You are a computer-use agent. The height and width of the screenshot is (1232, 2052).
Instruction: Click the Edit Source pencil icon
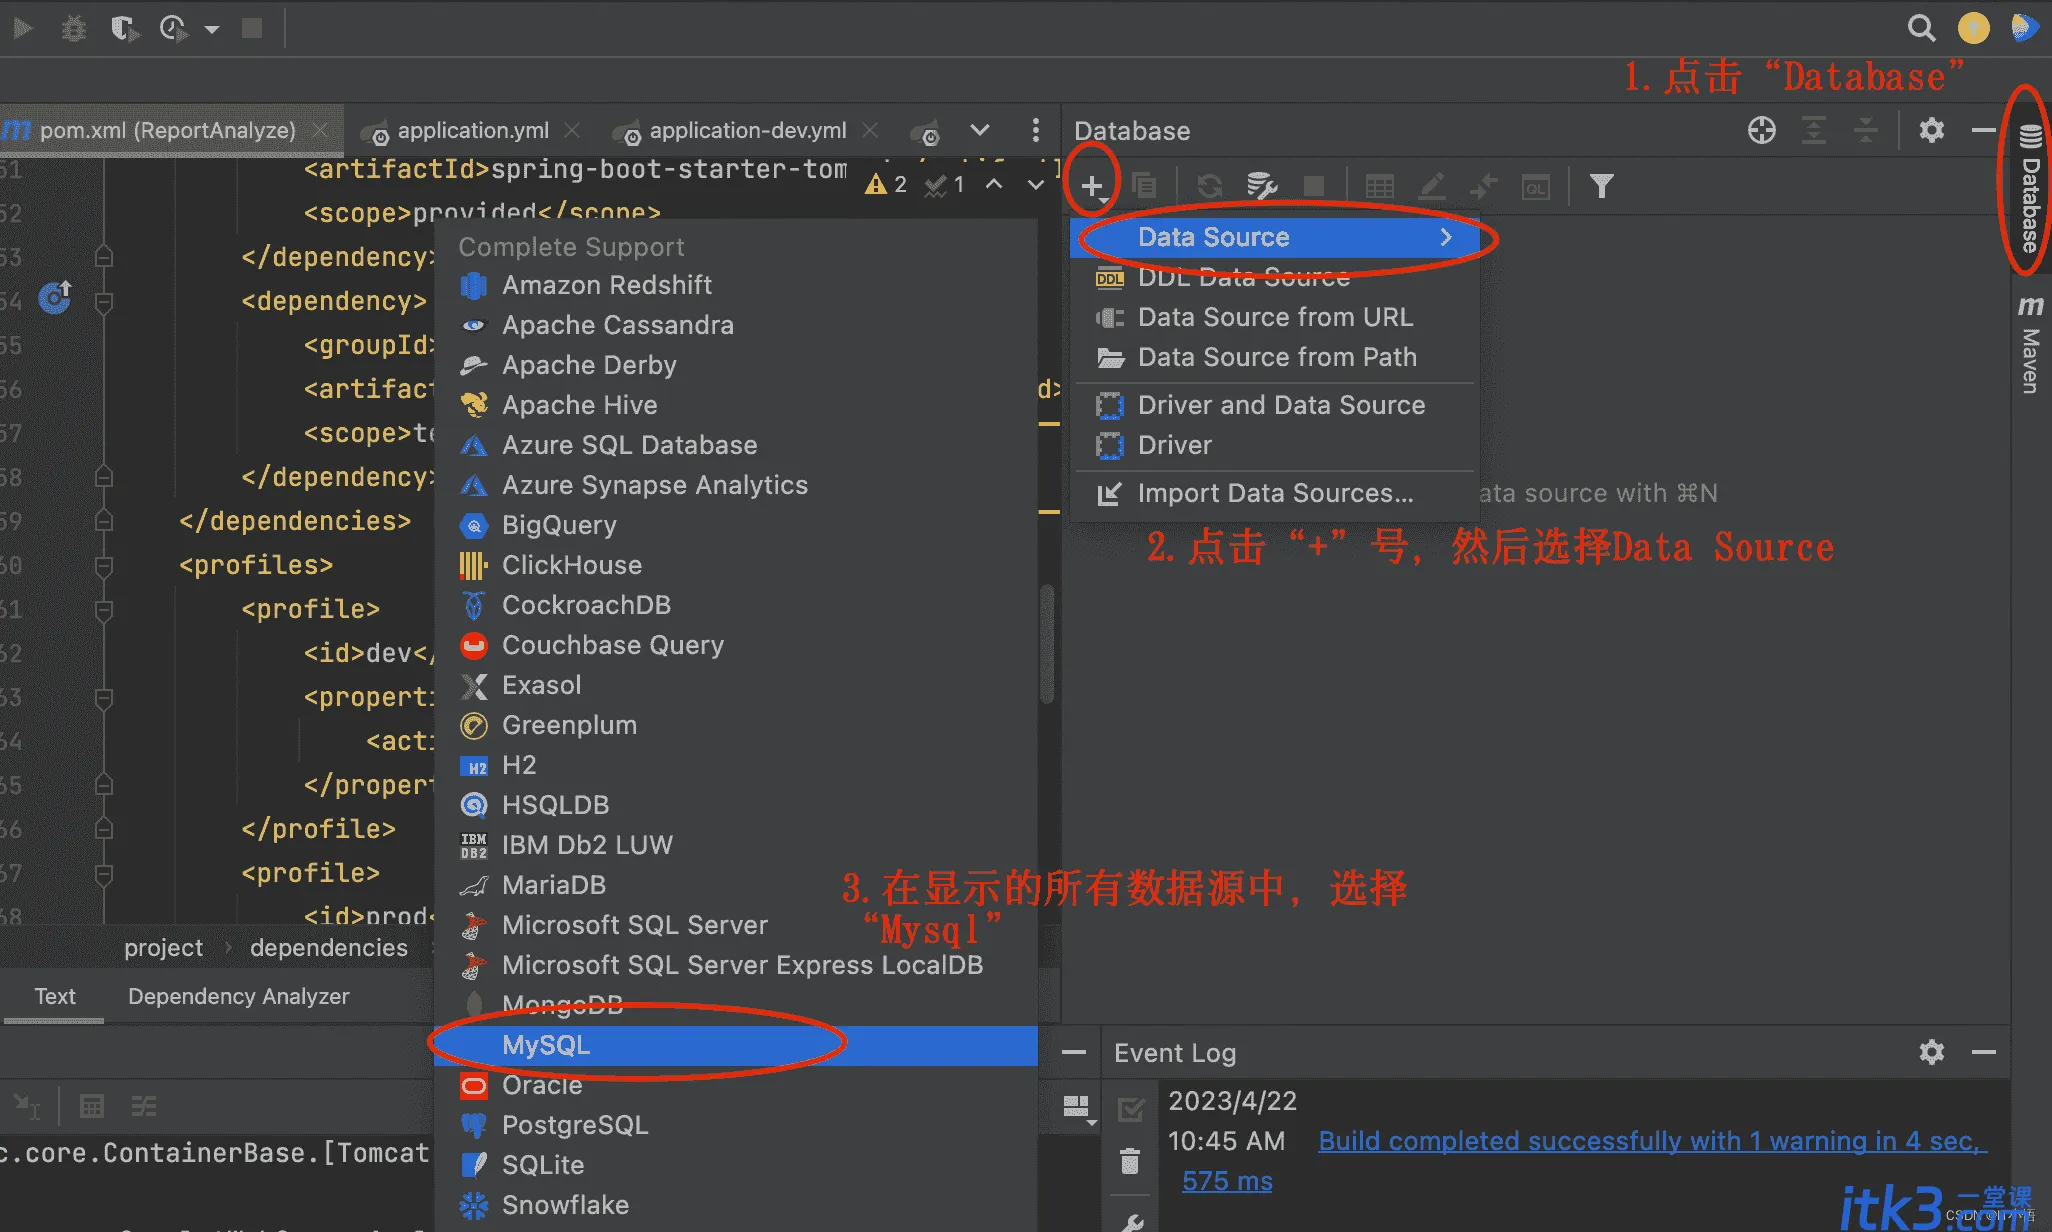pos(1432,186)
